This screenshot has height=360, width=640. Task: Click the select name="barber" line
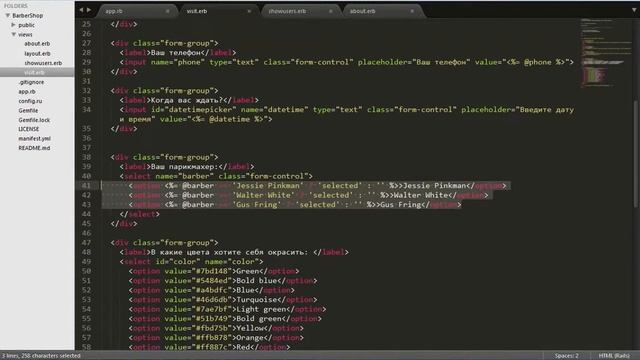tap(216, 176)
